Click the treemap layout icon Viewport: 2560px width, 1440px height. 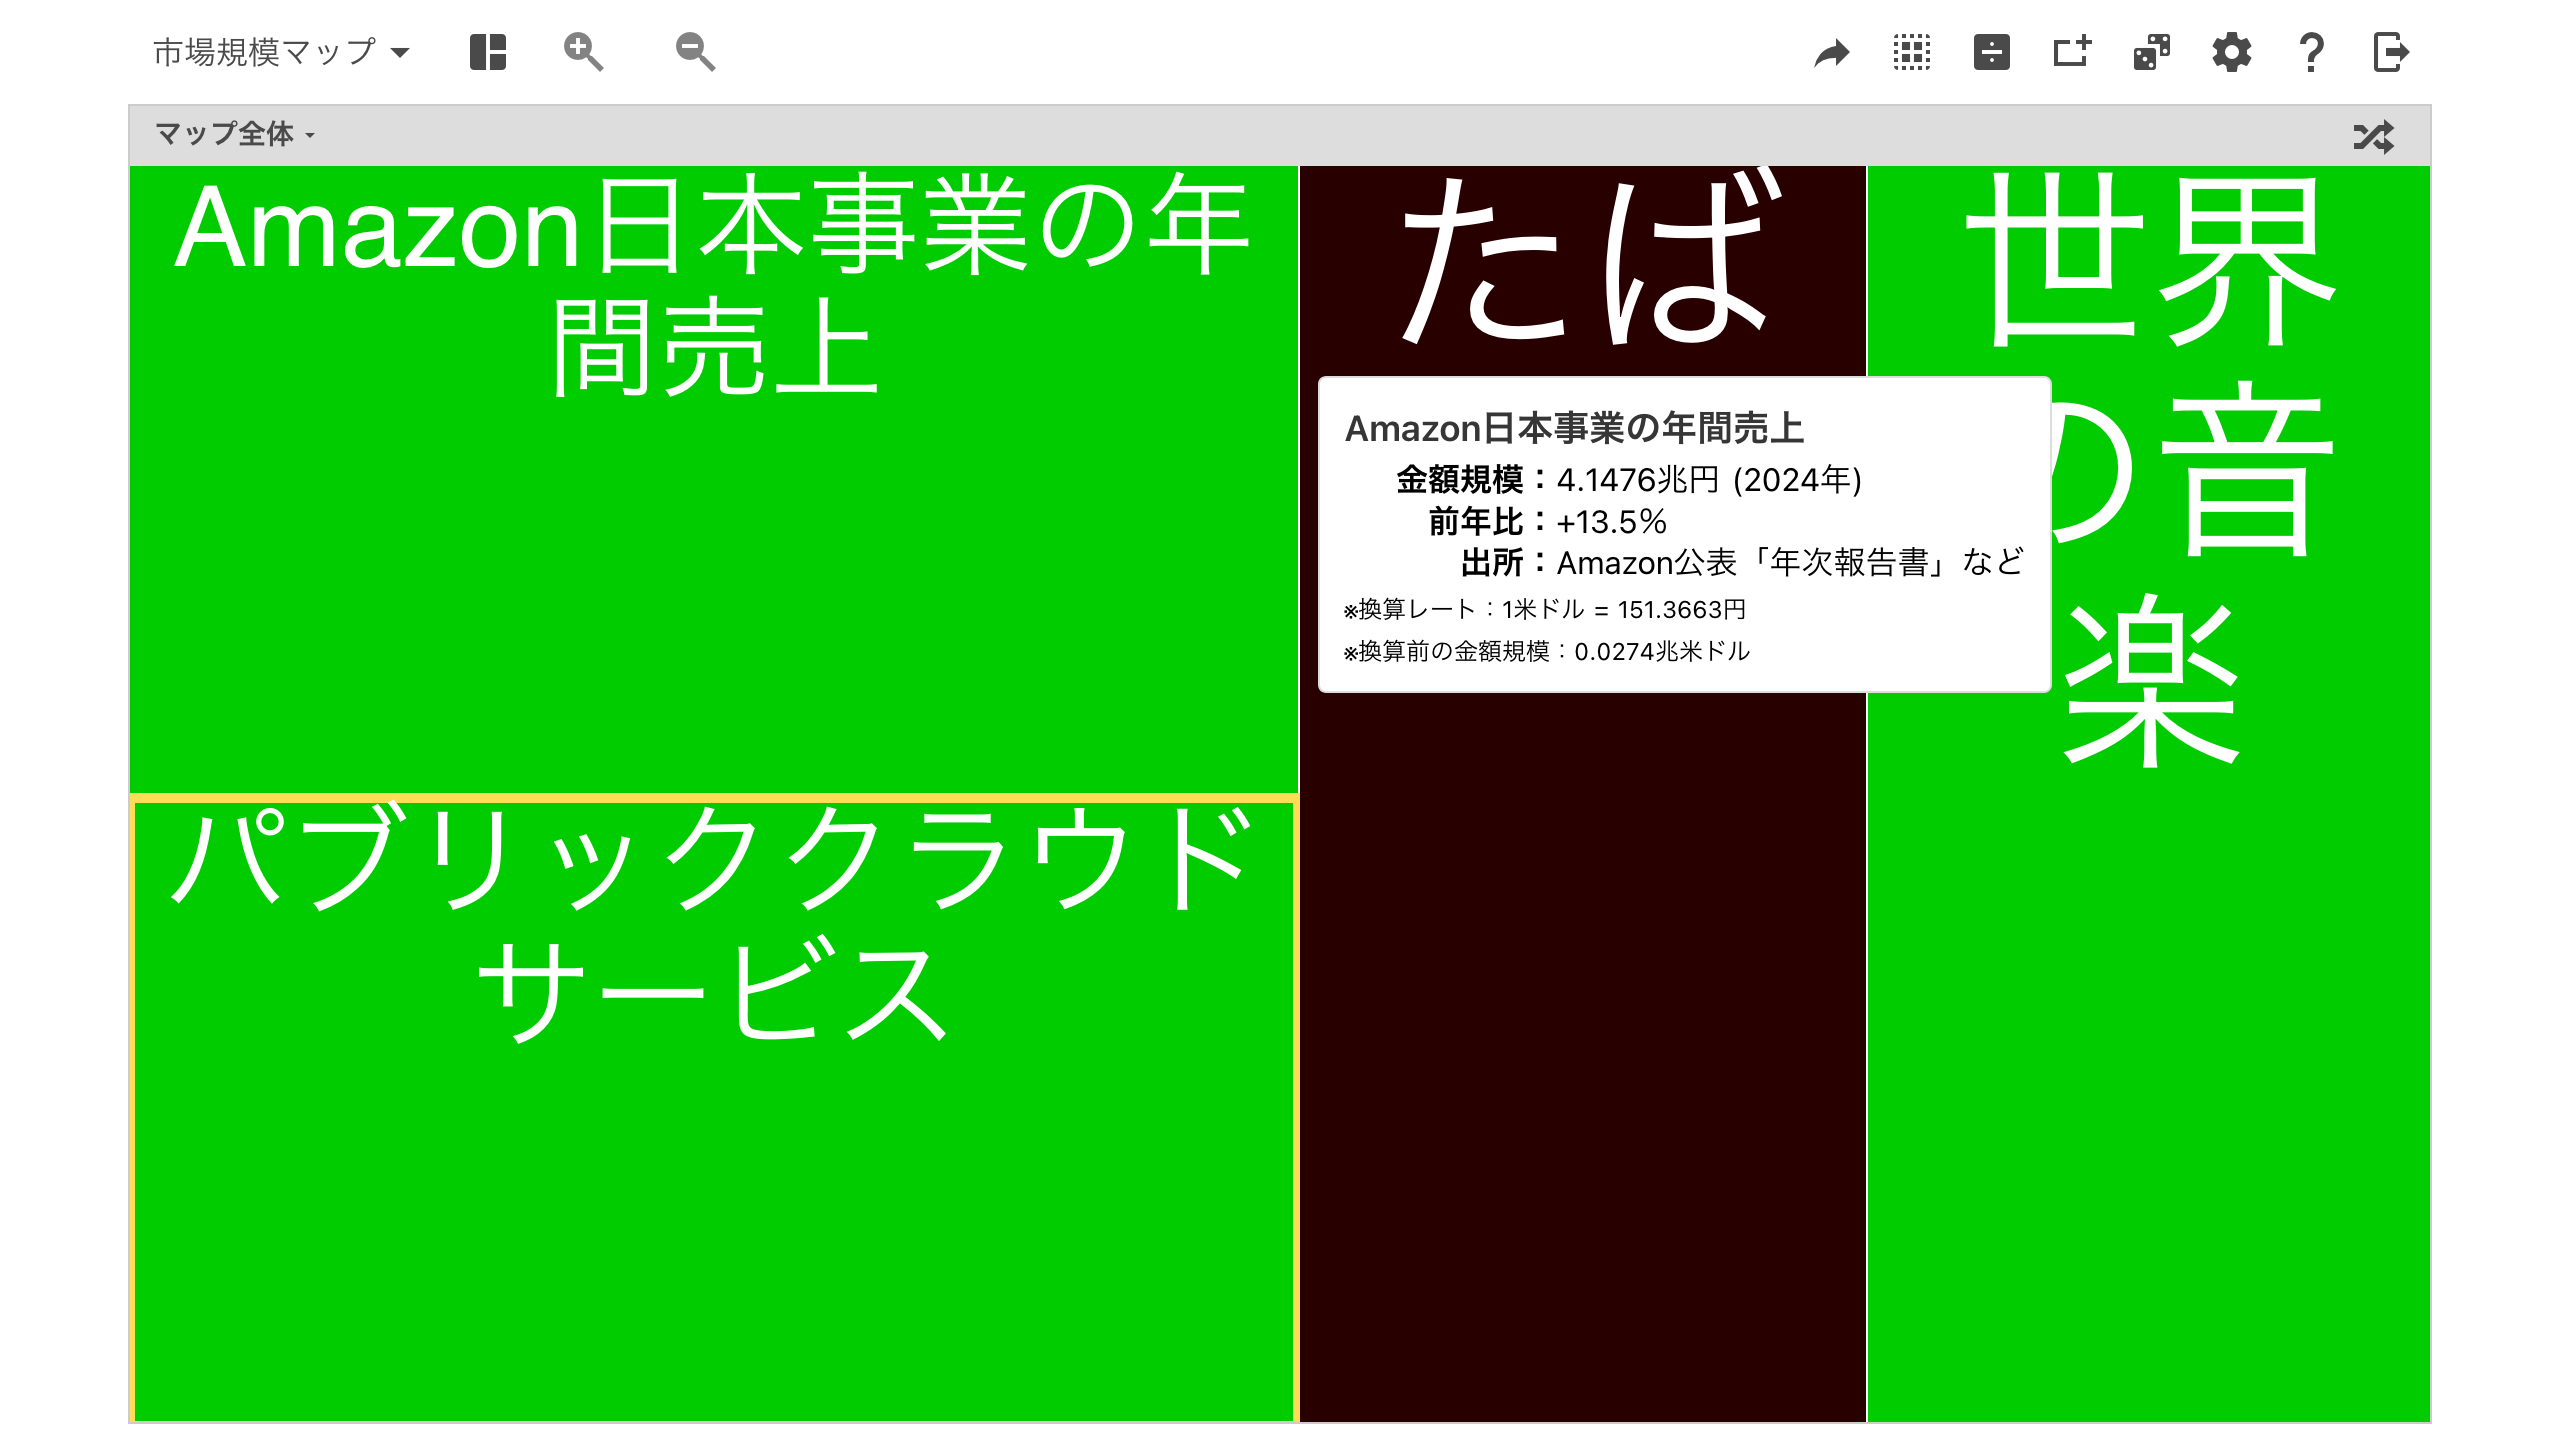click(x=488, y=52)
